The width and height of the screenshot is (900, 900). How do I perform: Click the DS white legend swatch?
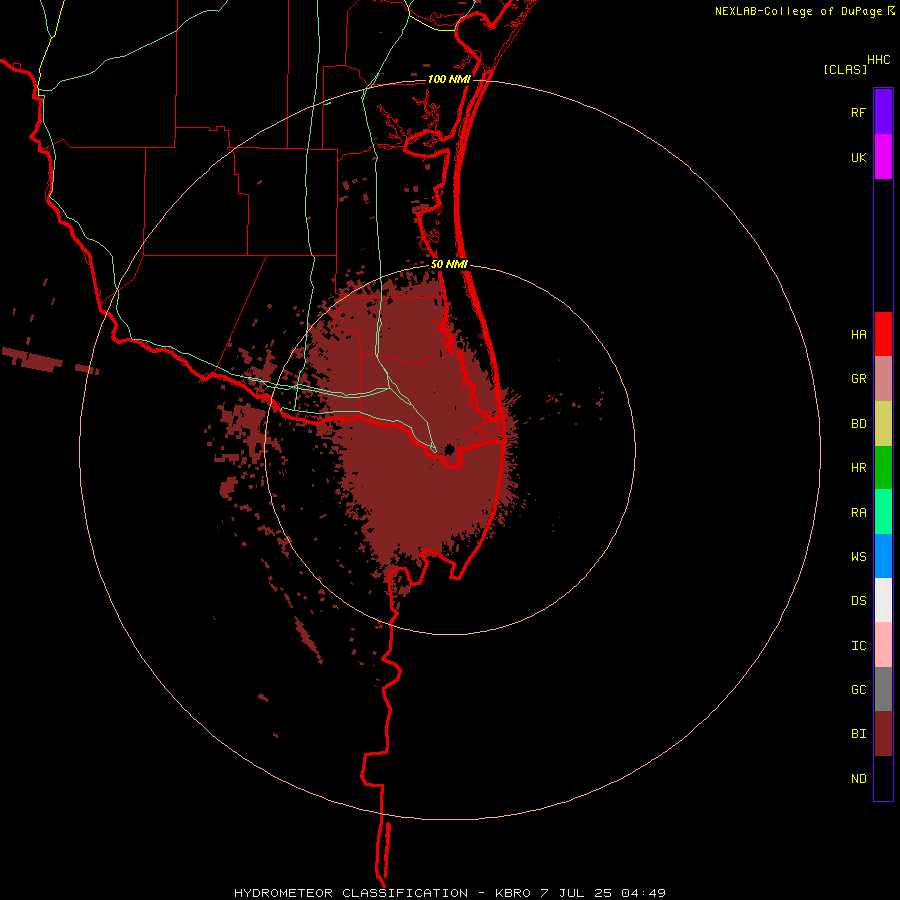(x=883, y=600)
